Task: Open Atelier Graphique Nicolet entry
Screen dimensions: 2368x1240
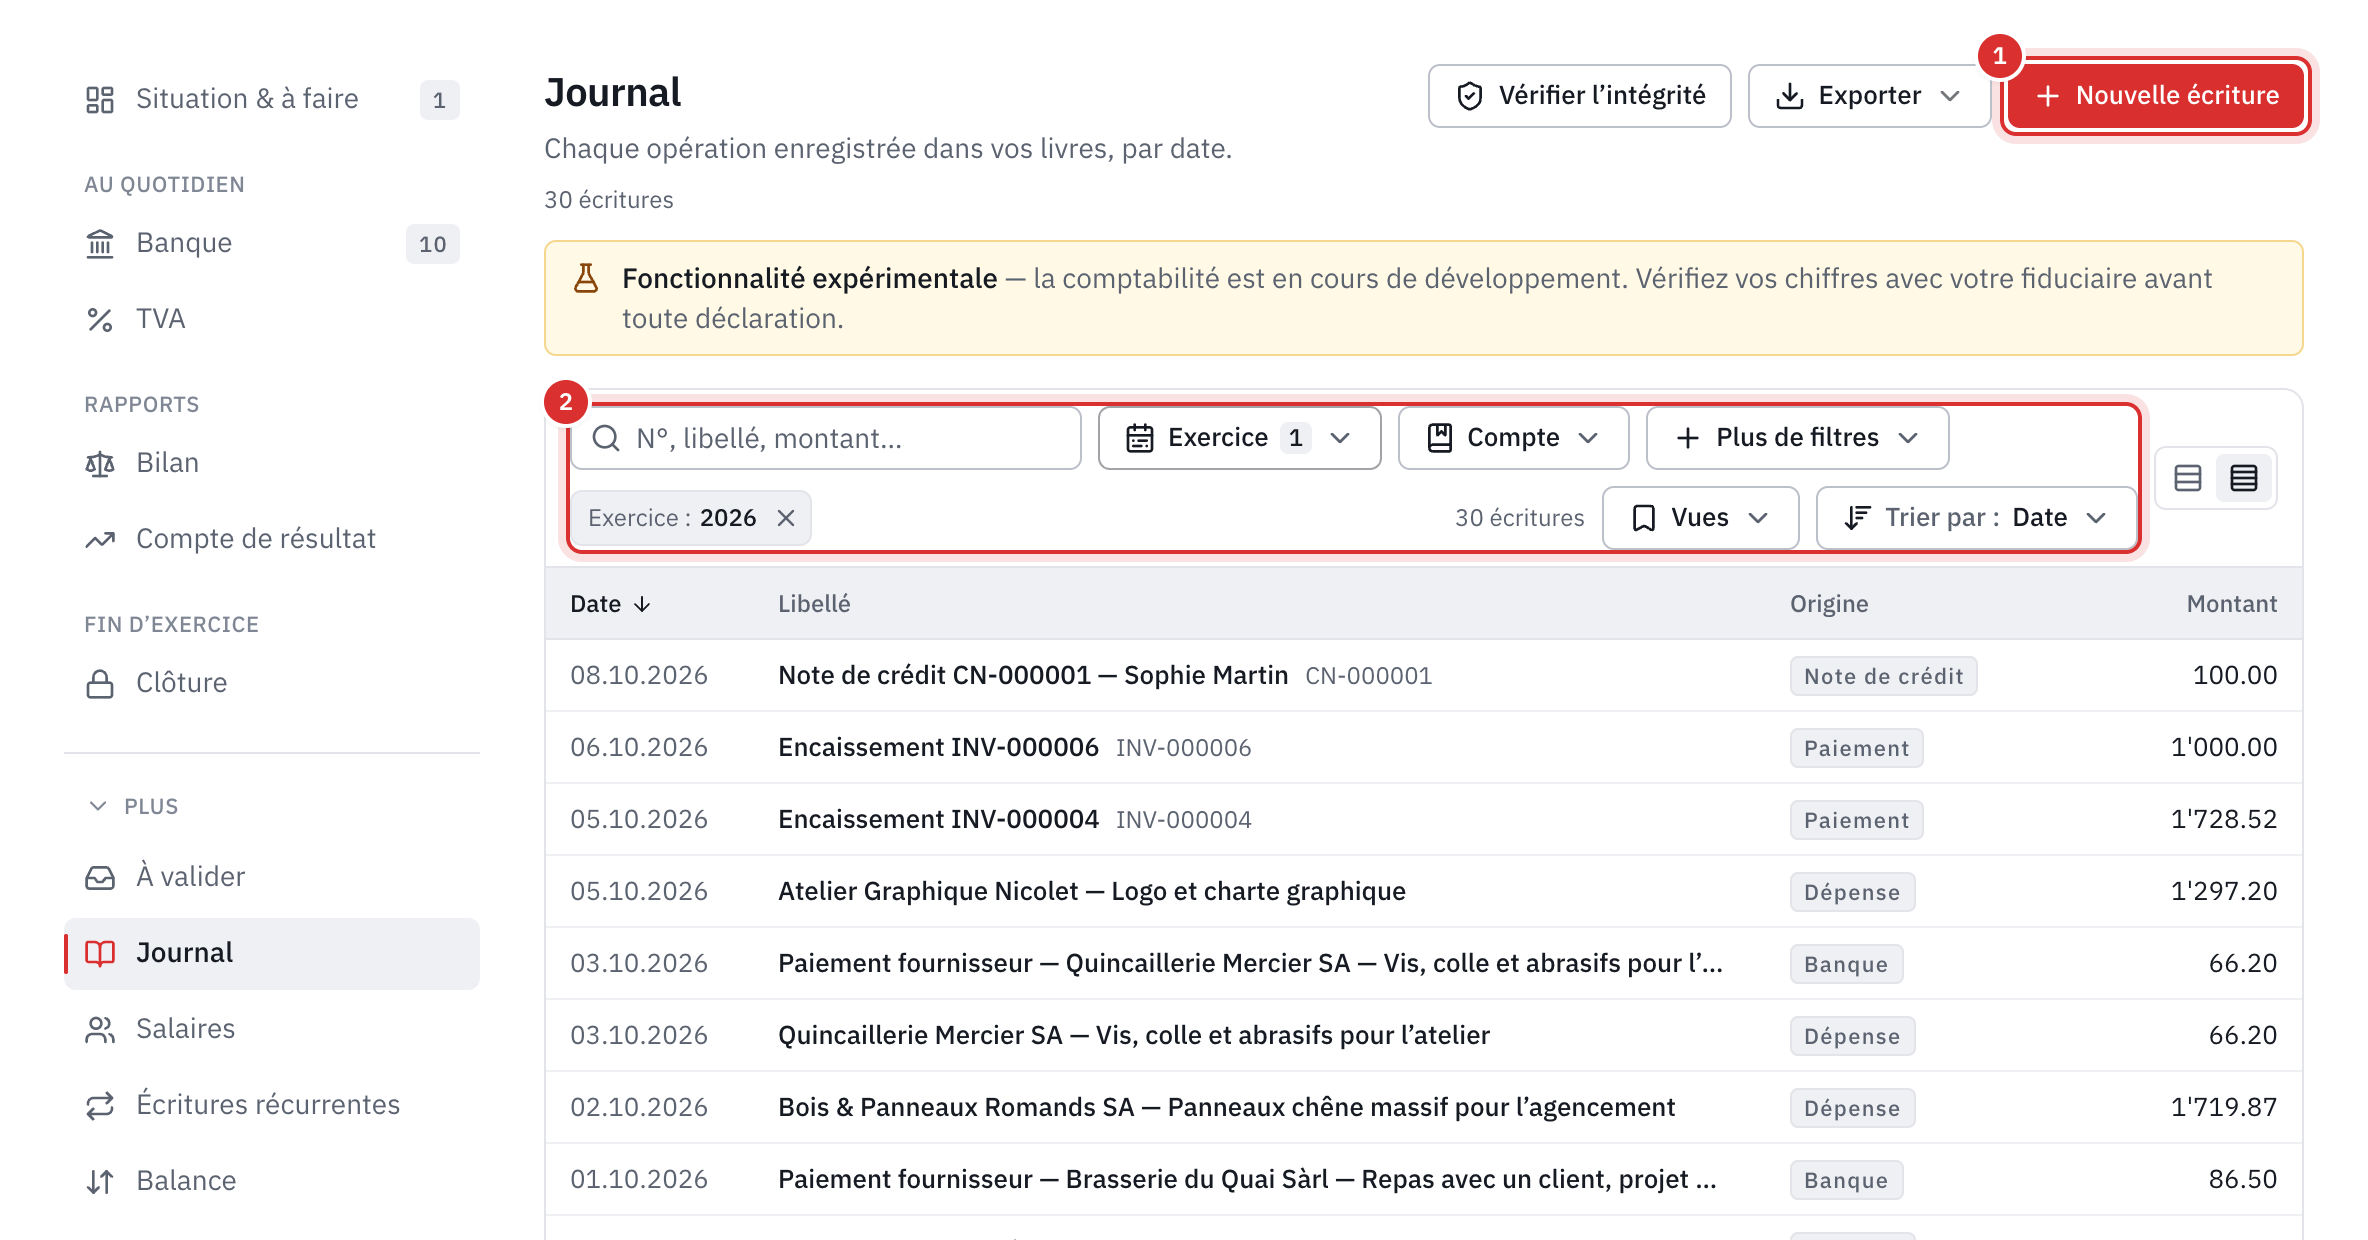Action: click(x=1423, y=892)
